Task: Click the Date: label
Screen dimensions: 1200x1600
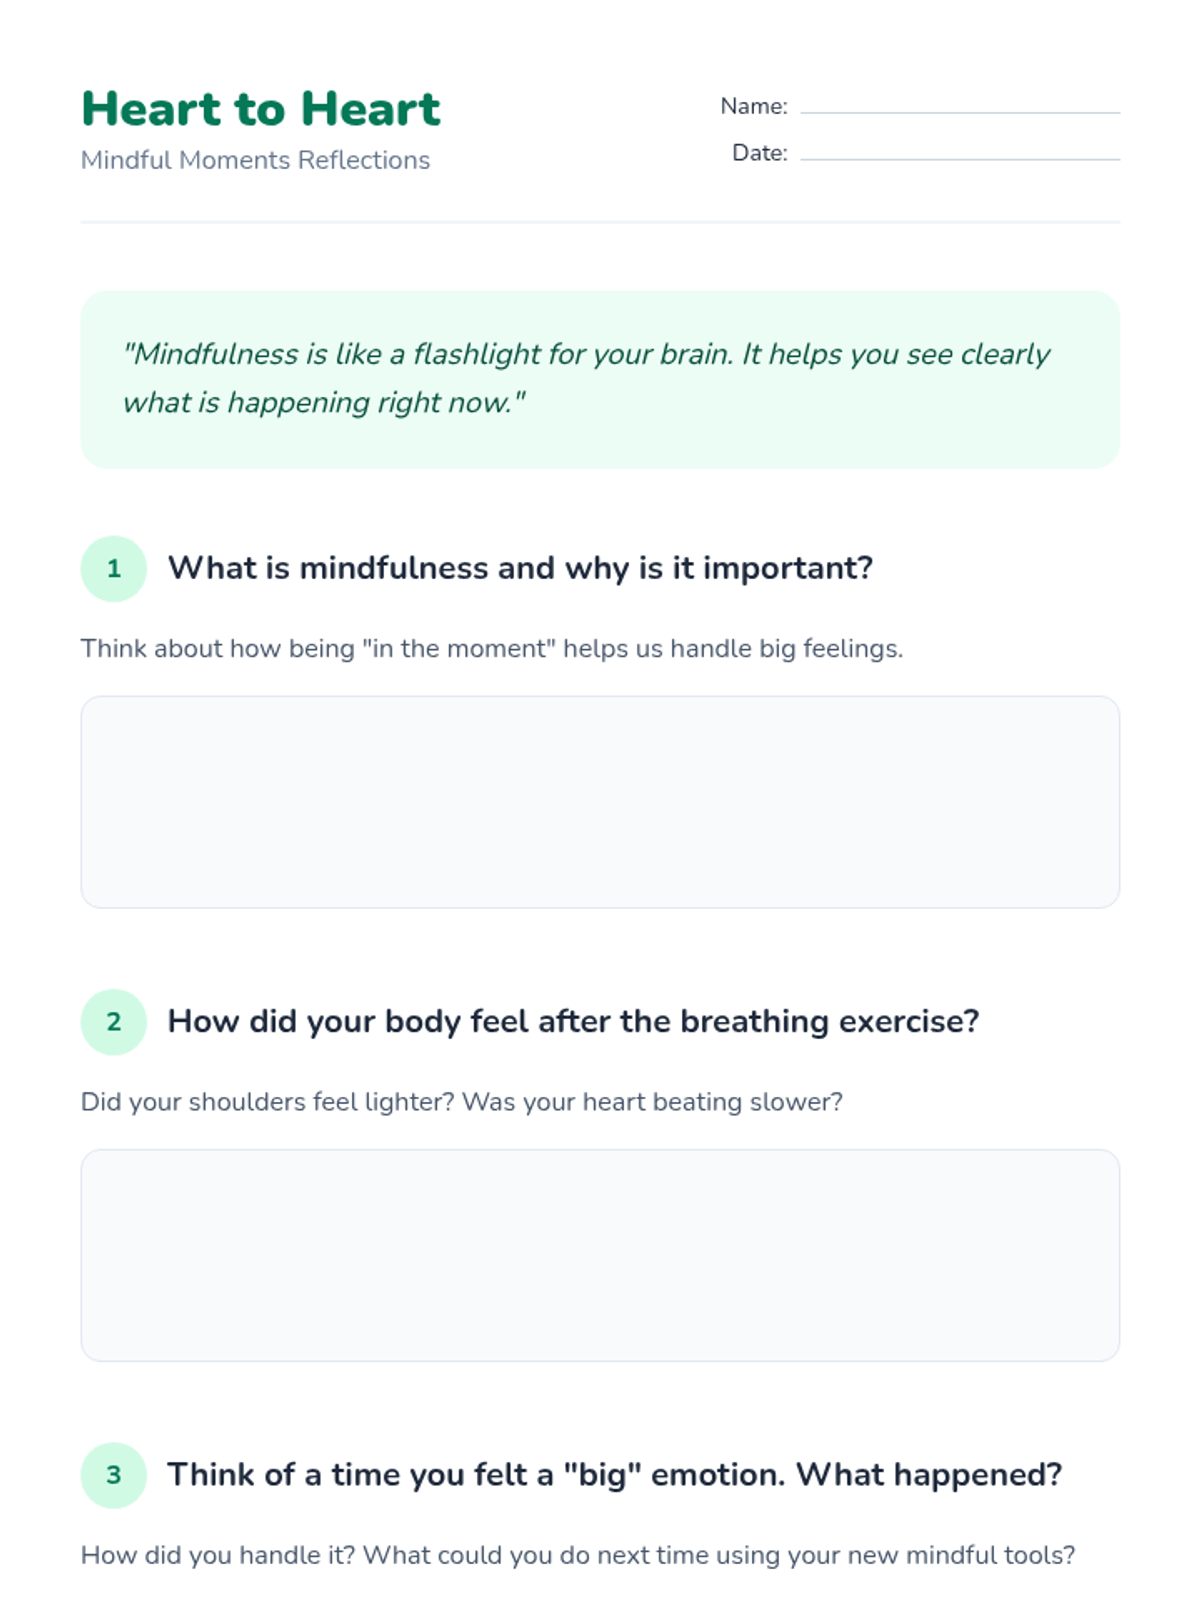Action: [x=760, y=152]
